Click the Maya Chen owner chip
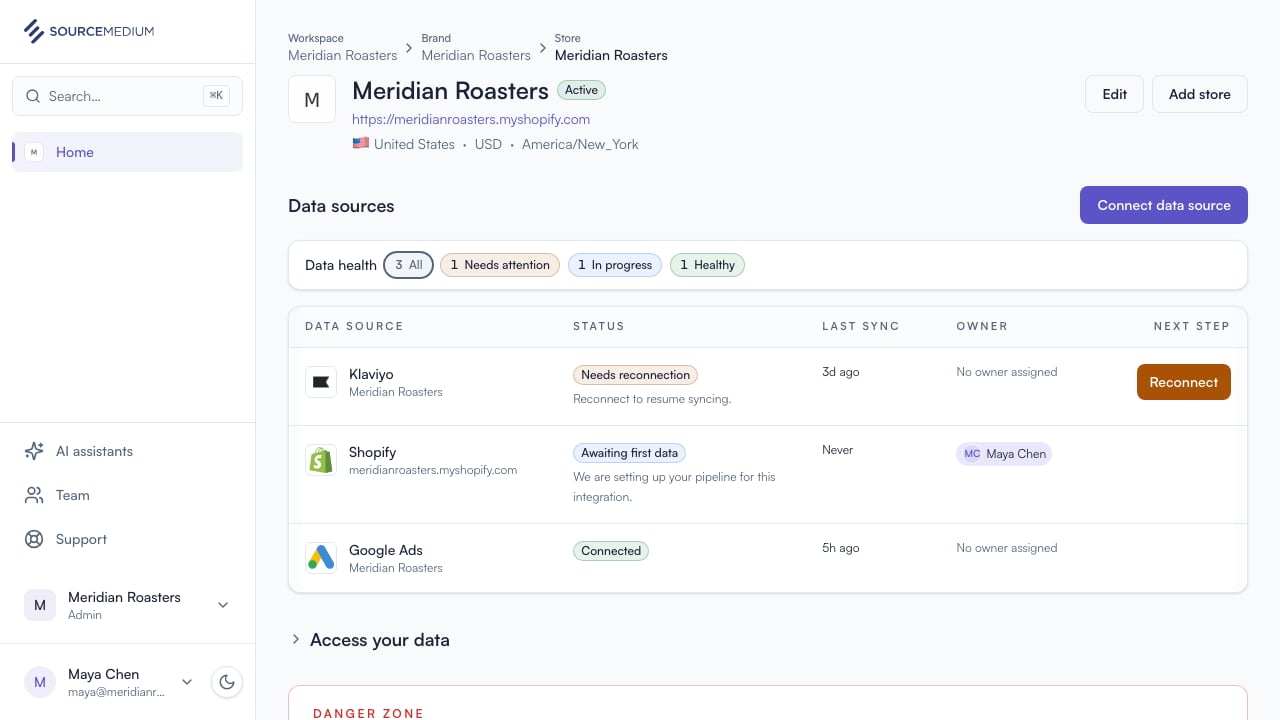Image resolution: width=1280 pixels, height=720 pixels. [x=1004, y=454]
